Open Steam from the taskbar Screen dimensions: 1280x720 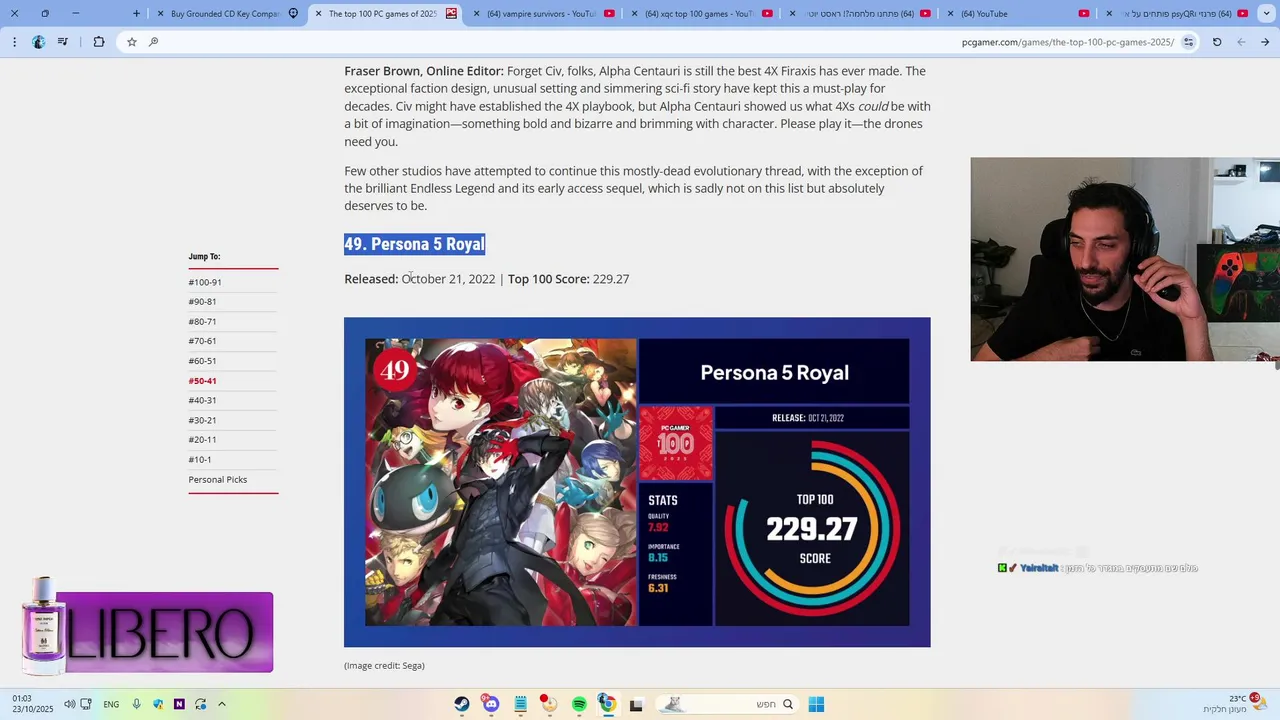tap(462, 704)
